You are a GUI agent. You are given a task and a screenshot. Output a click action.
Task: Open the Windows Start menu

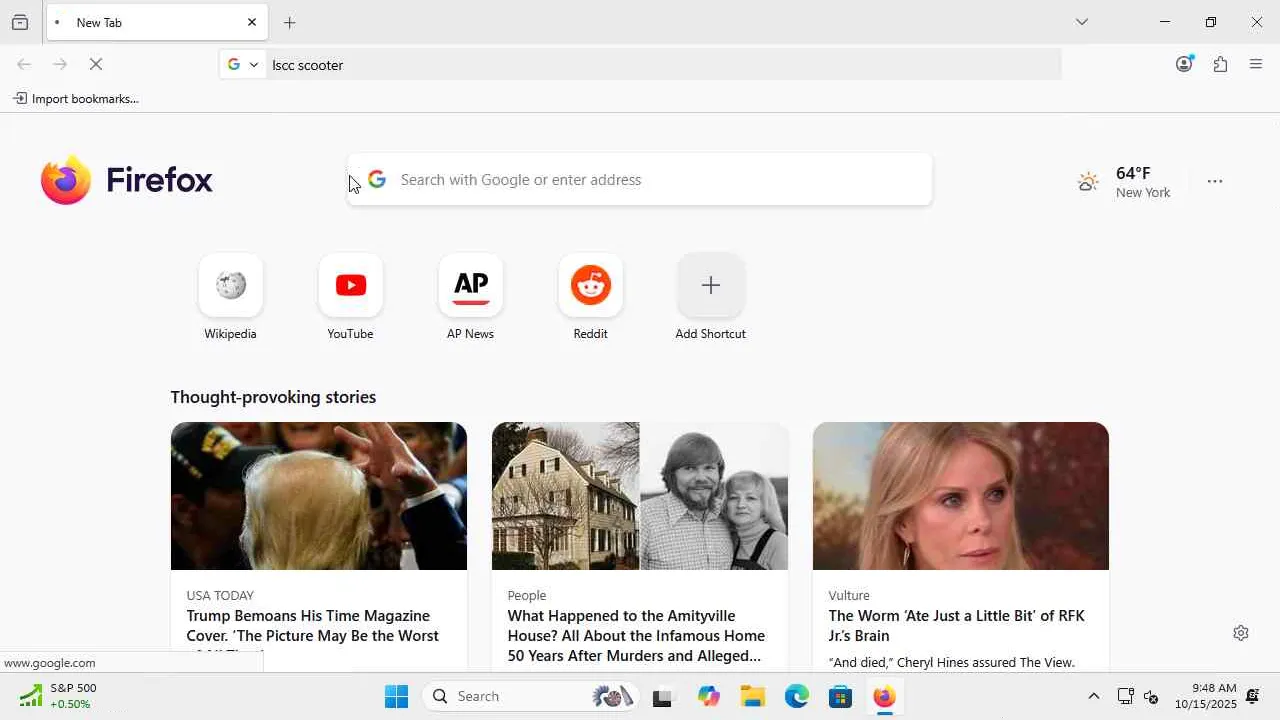coord(396,696)
